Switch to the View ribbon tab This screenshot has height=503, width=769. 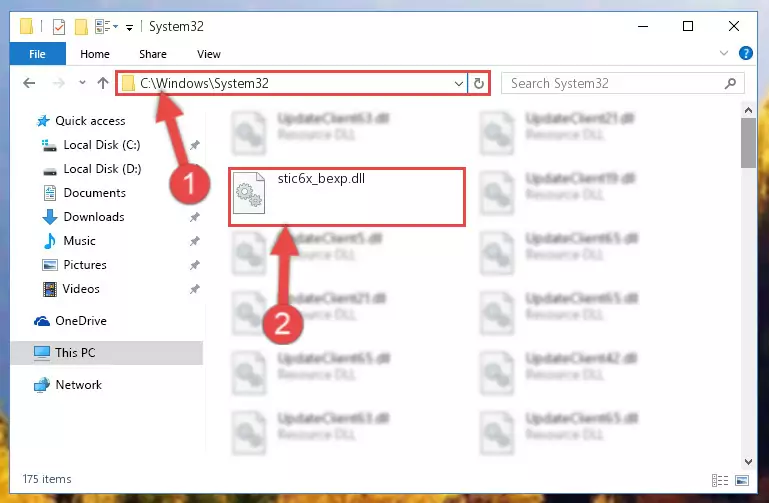(208, 54)
